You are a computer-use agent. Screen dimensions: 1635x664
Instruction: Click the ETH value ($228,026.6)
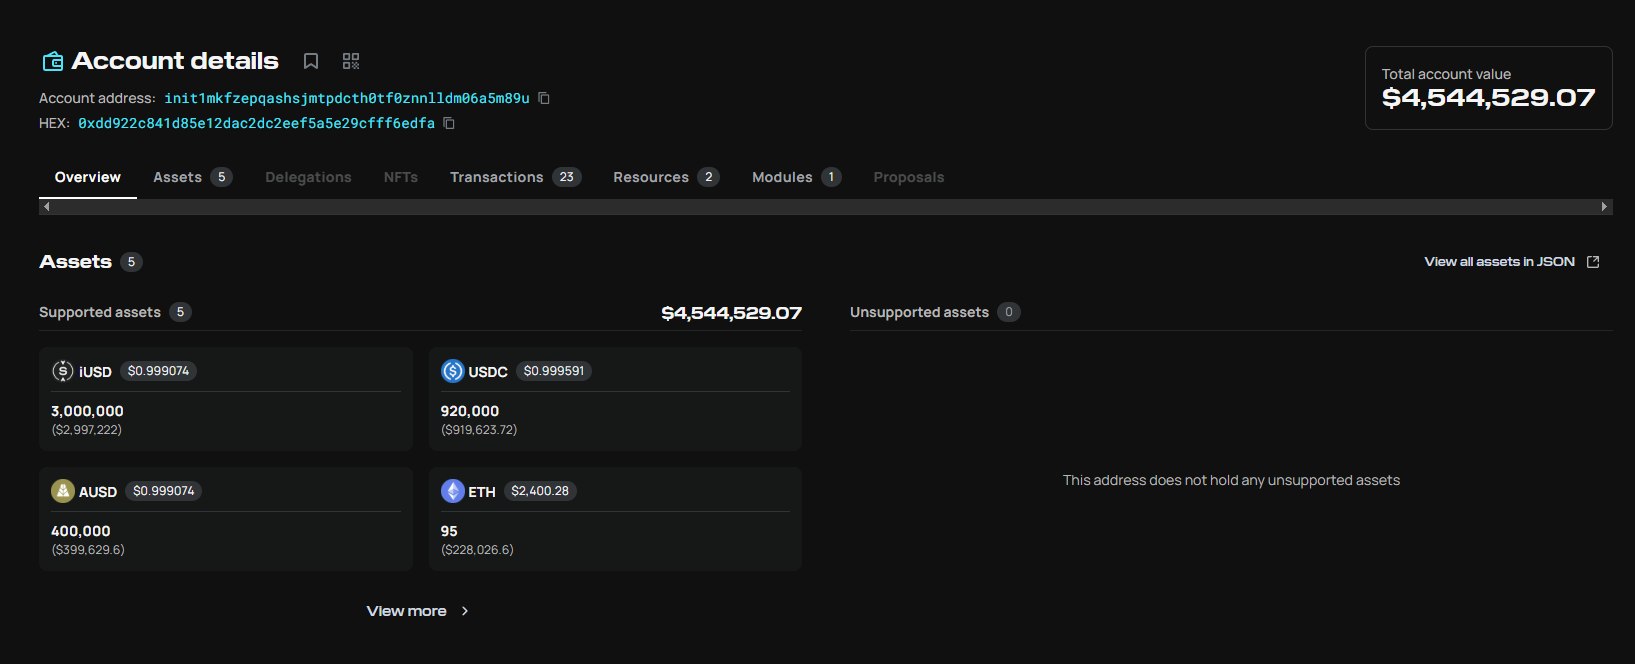[477, 550]
